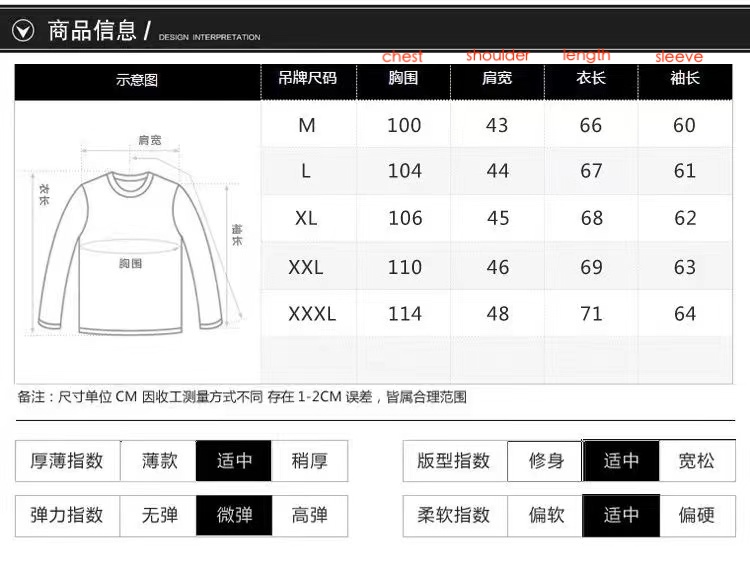Pick the 微弹 elasticity option
The width and height of the screenshot is (750, 566).
[234, 515]
